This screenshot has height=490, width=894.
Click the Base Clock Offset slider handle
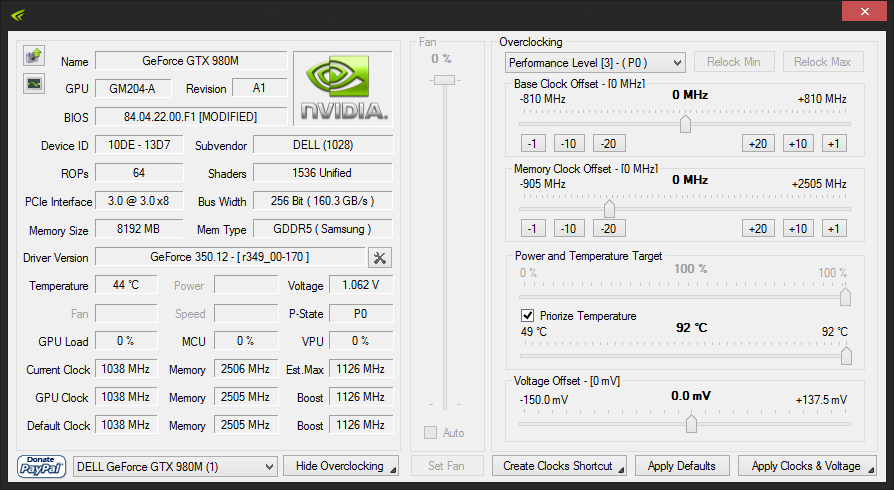[x=685, y=123]
